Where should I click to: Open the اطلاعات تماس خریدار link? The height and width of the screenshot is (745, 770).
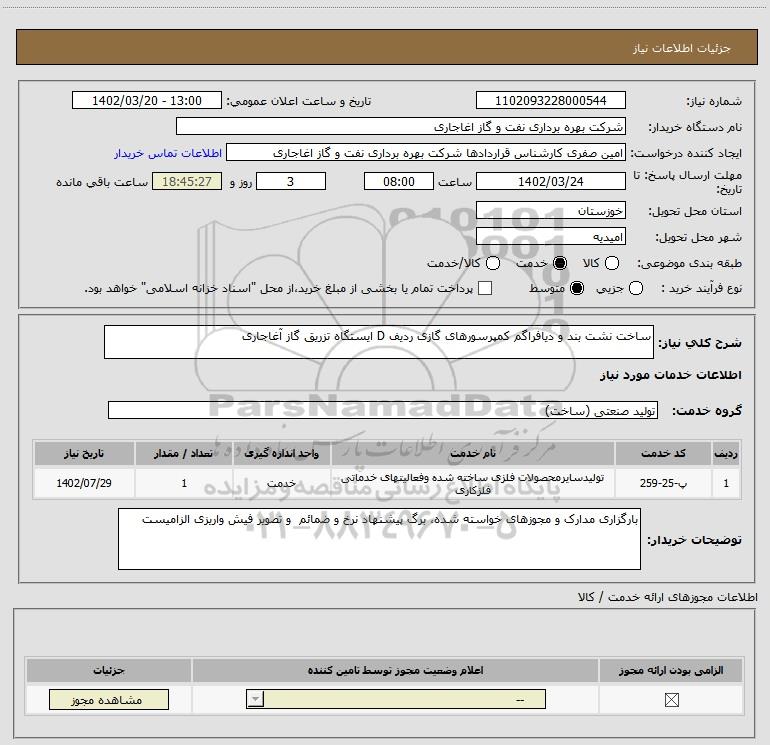168,153
